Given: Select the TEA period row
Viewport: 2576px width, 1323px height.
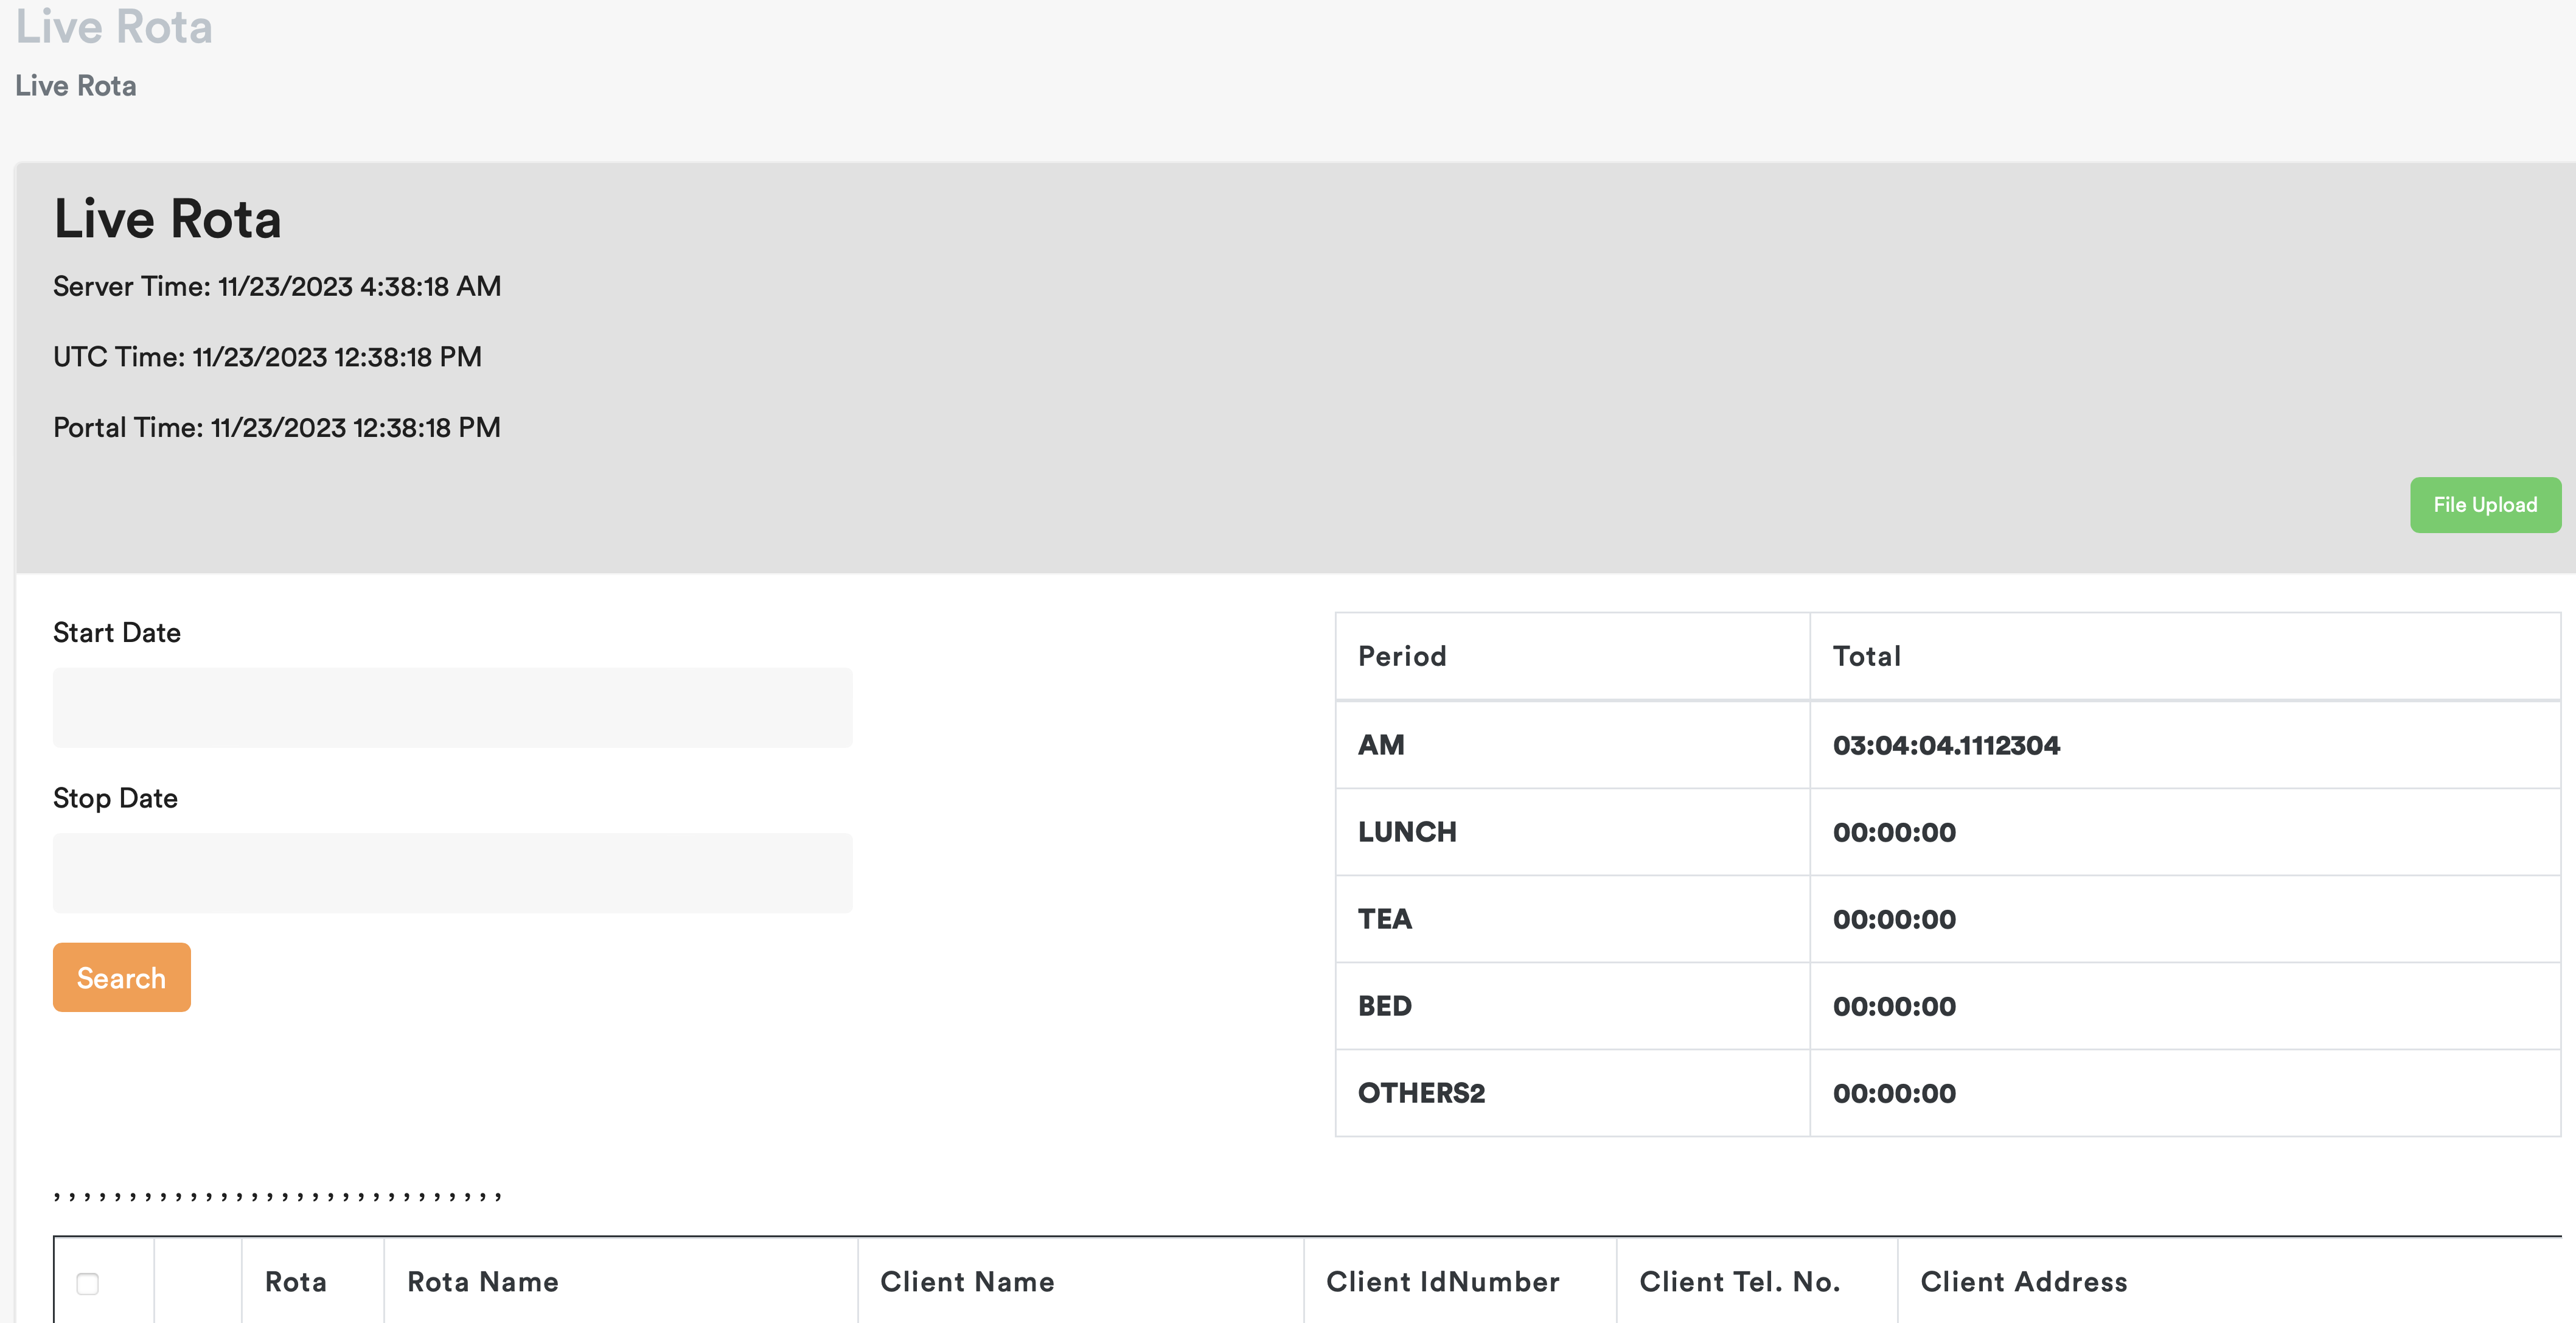Looking at the screenshot, I should 1385,919.
